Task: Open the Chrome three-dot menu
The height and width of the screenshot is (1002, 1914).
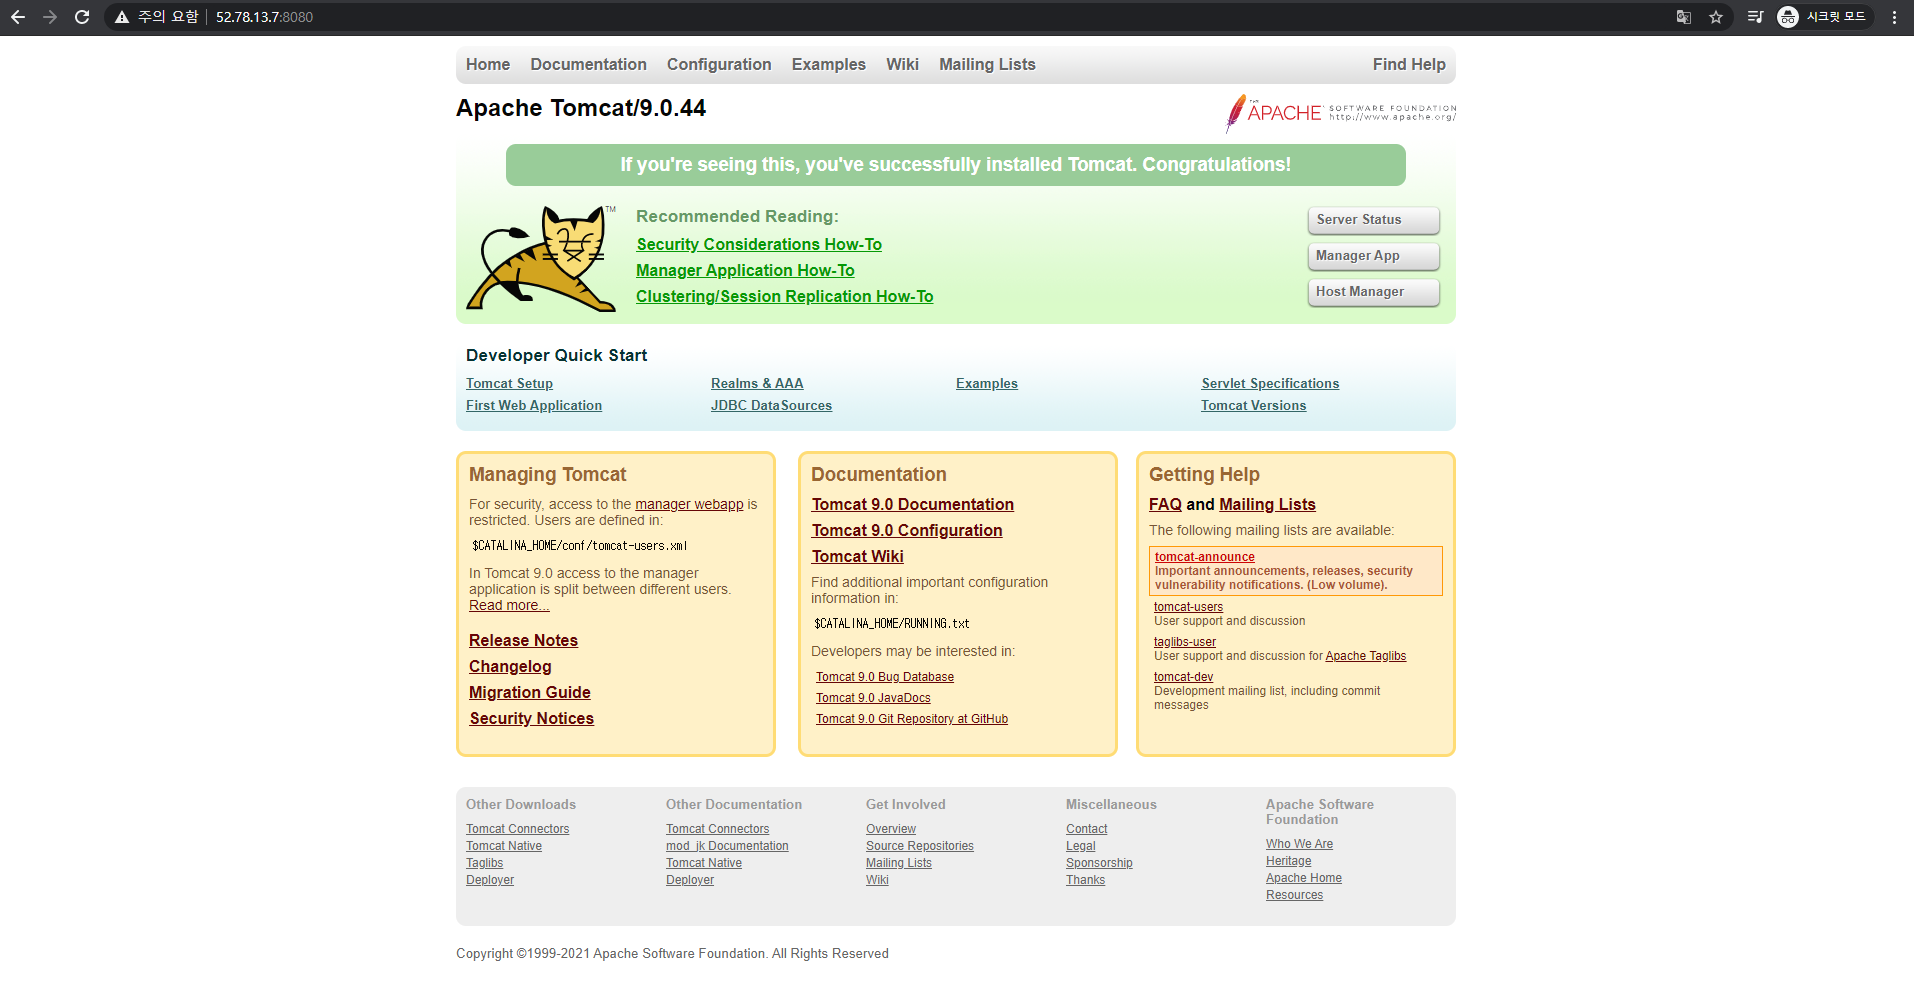Action: point(1894,17)
